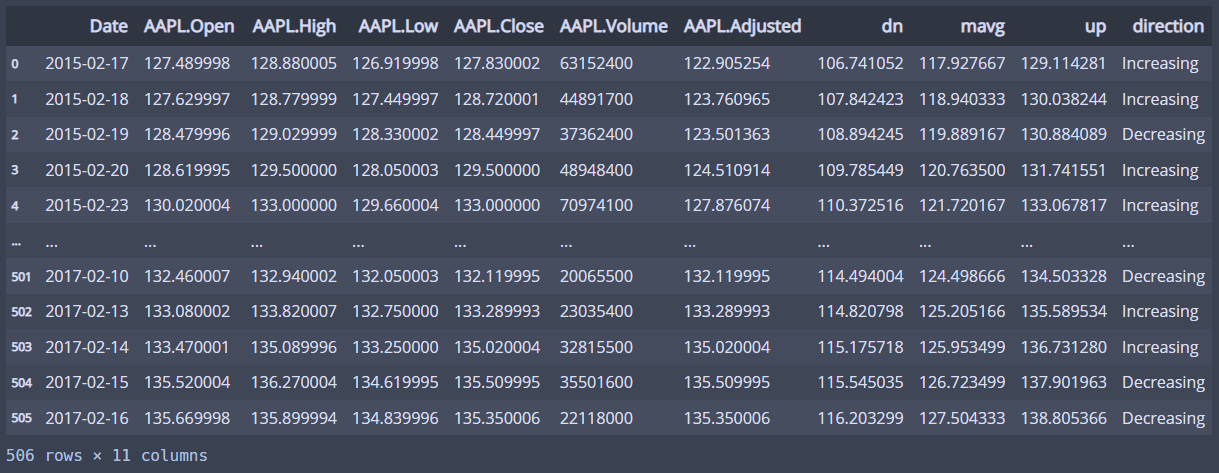1219x473 pixels.
Task: Click high value 128.880005
Action: (294, 63)
